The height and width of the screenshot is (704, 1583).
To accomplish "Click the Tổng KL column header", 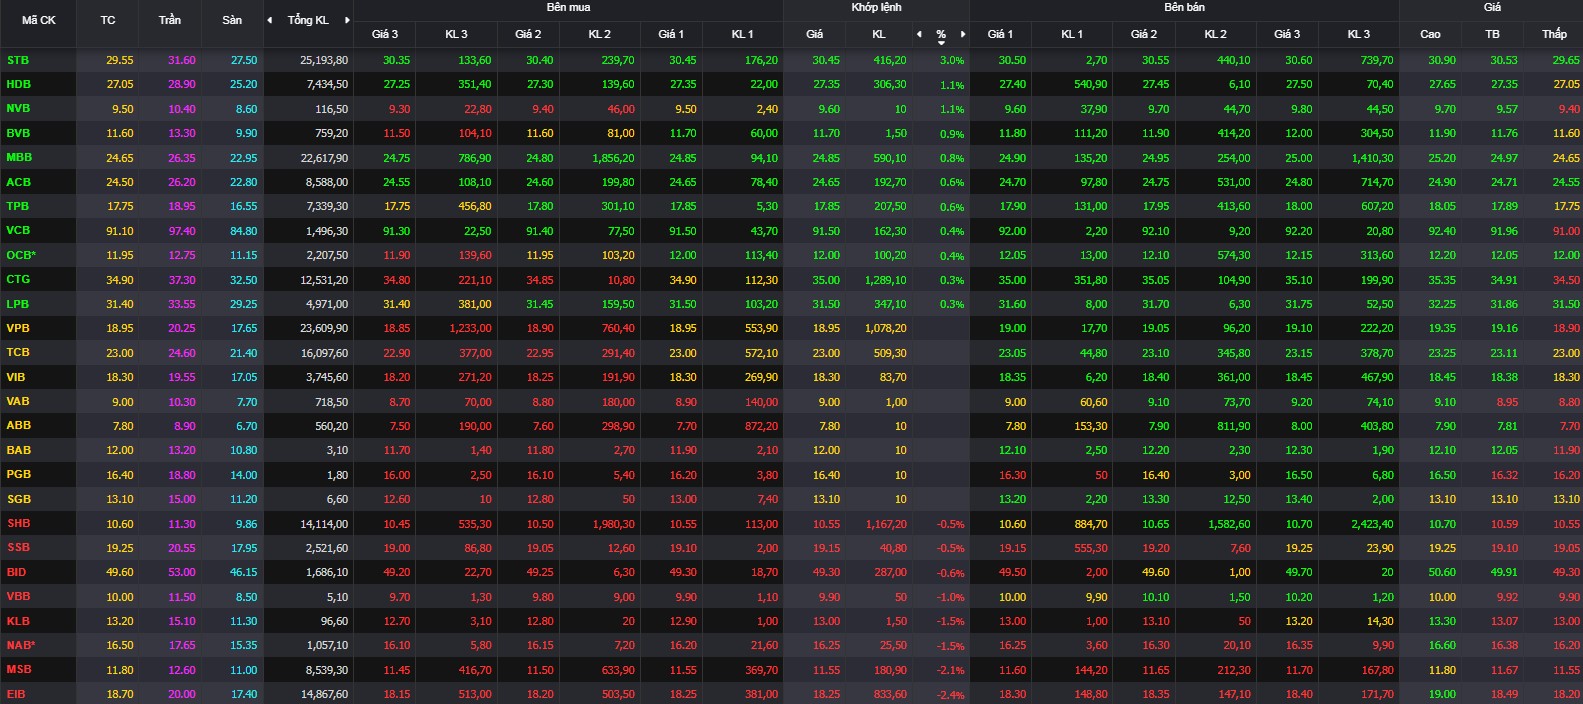I will pos(308,20).
